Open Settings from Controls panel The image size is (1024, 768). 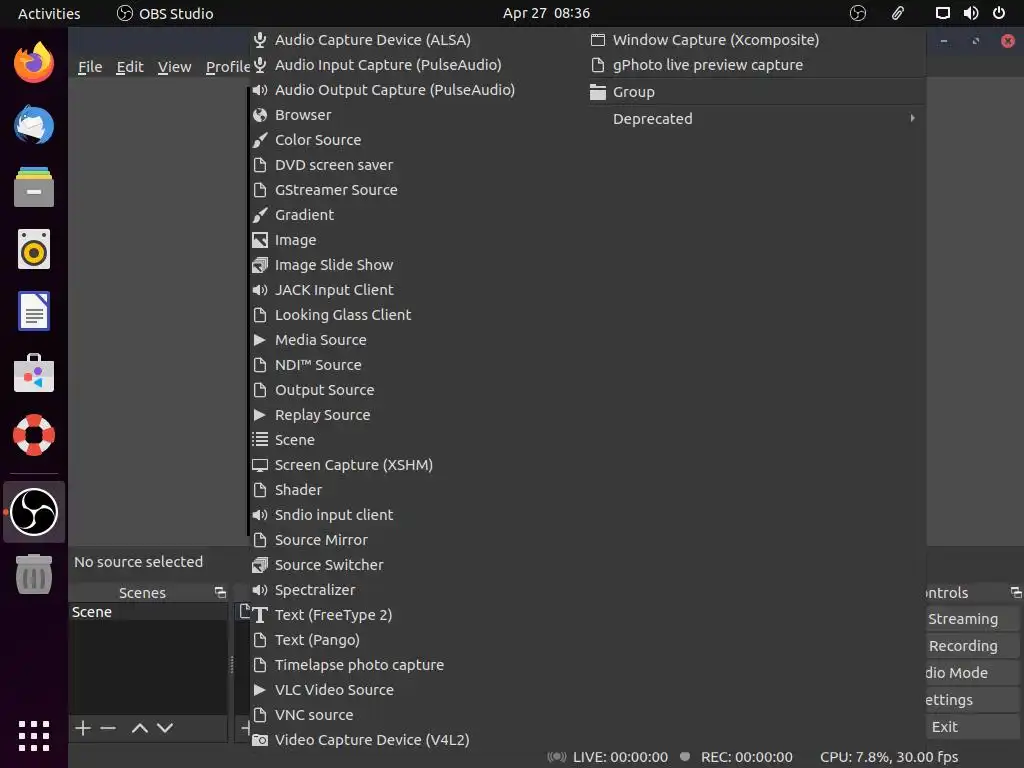972,700
